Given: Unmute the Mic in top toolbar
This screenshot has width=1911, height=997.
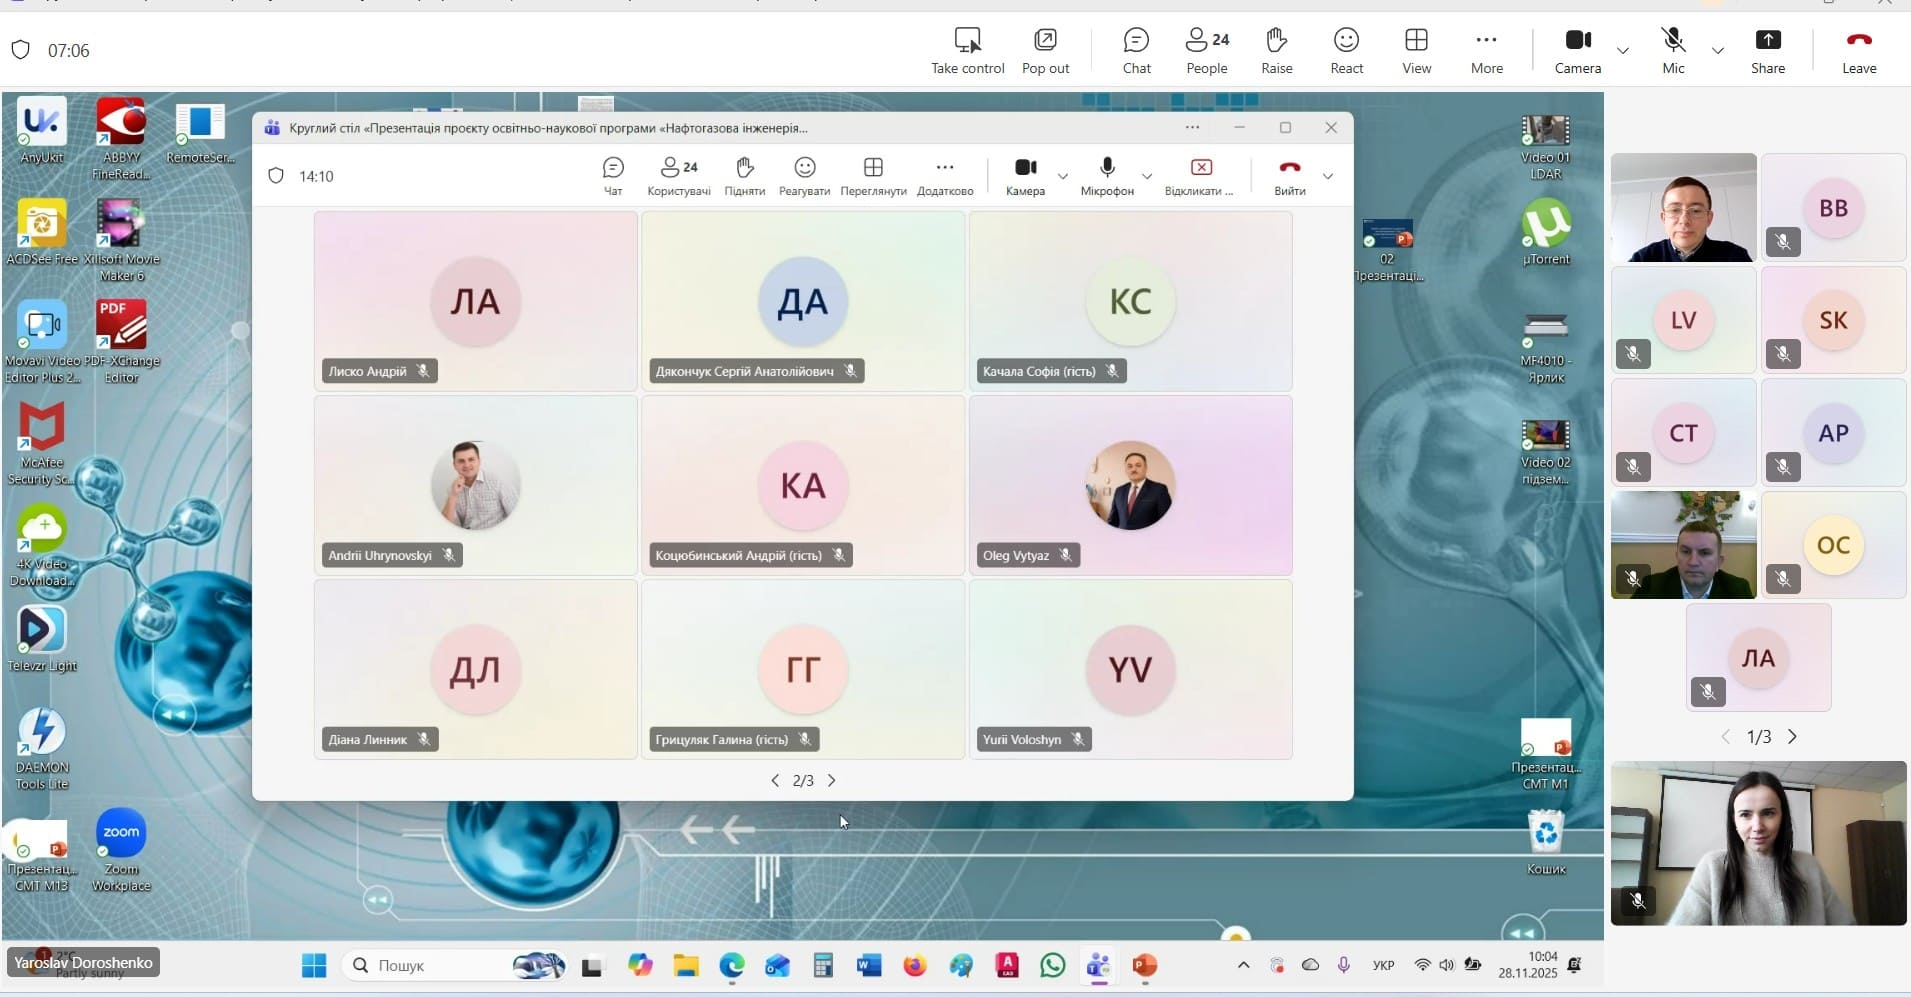Looking at the screenshot, I should pyautogui.click(x=1673, y=50).
